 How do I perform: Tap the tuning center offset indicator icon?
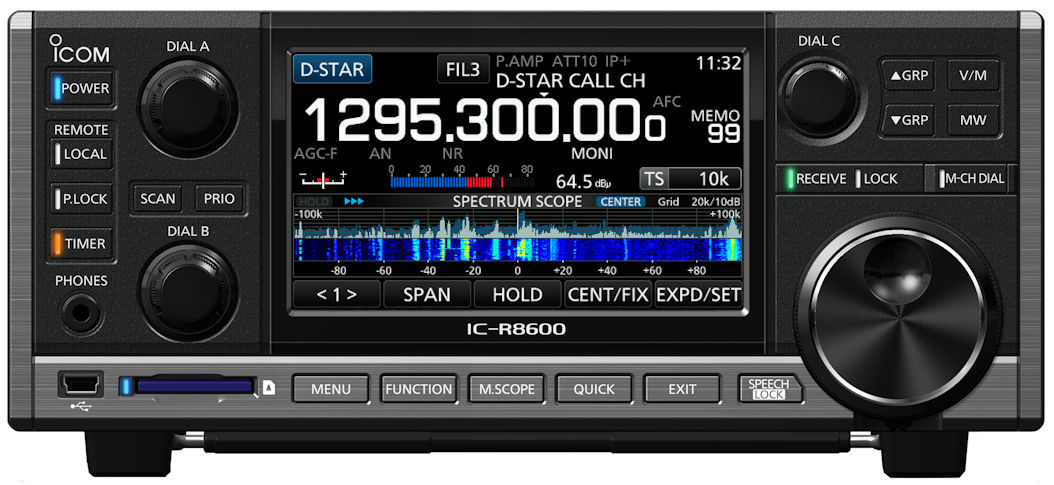tap(325, 179)
